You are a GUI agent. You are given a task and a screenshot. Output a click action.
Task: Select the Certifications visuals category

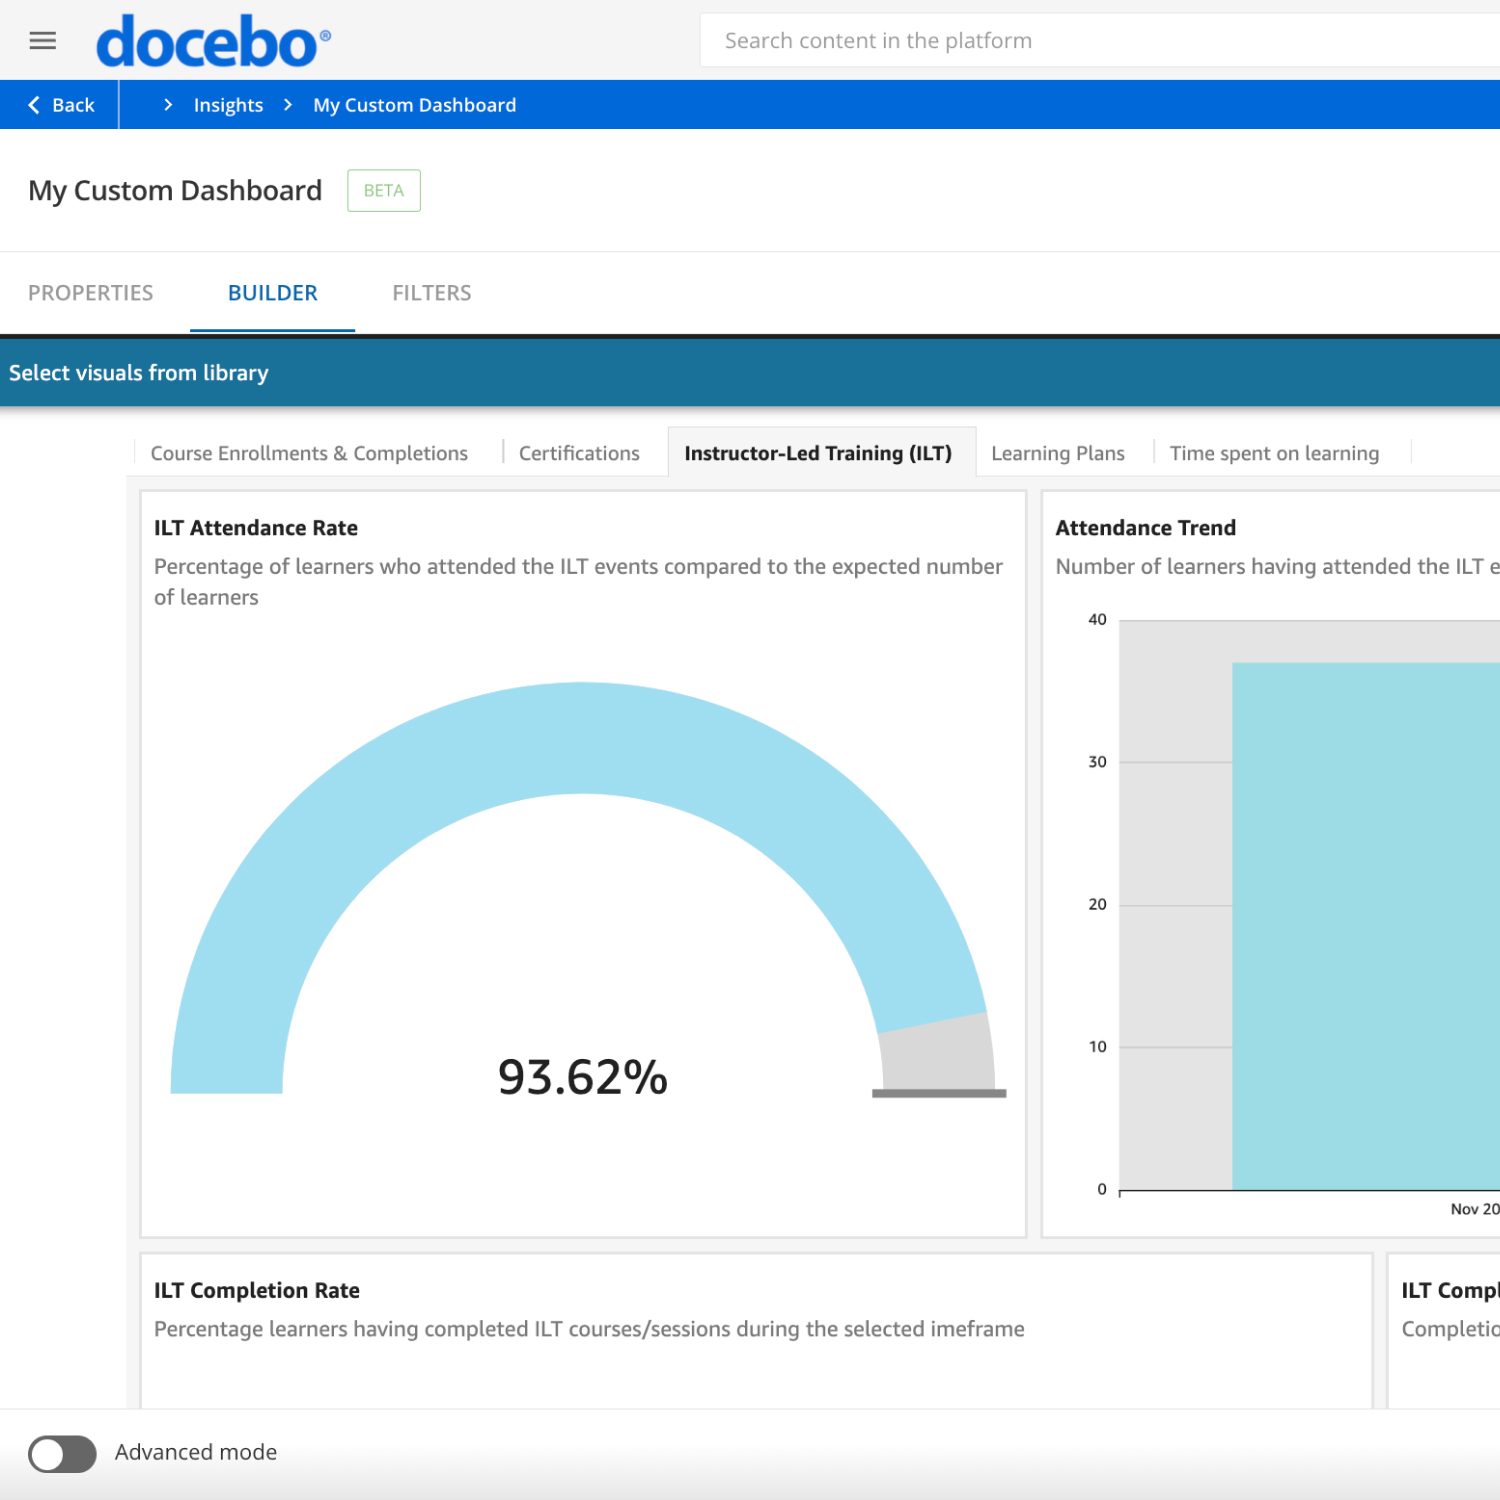click(x=579, y=453)
